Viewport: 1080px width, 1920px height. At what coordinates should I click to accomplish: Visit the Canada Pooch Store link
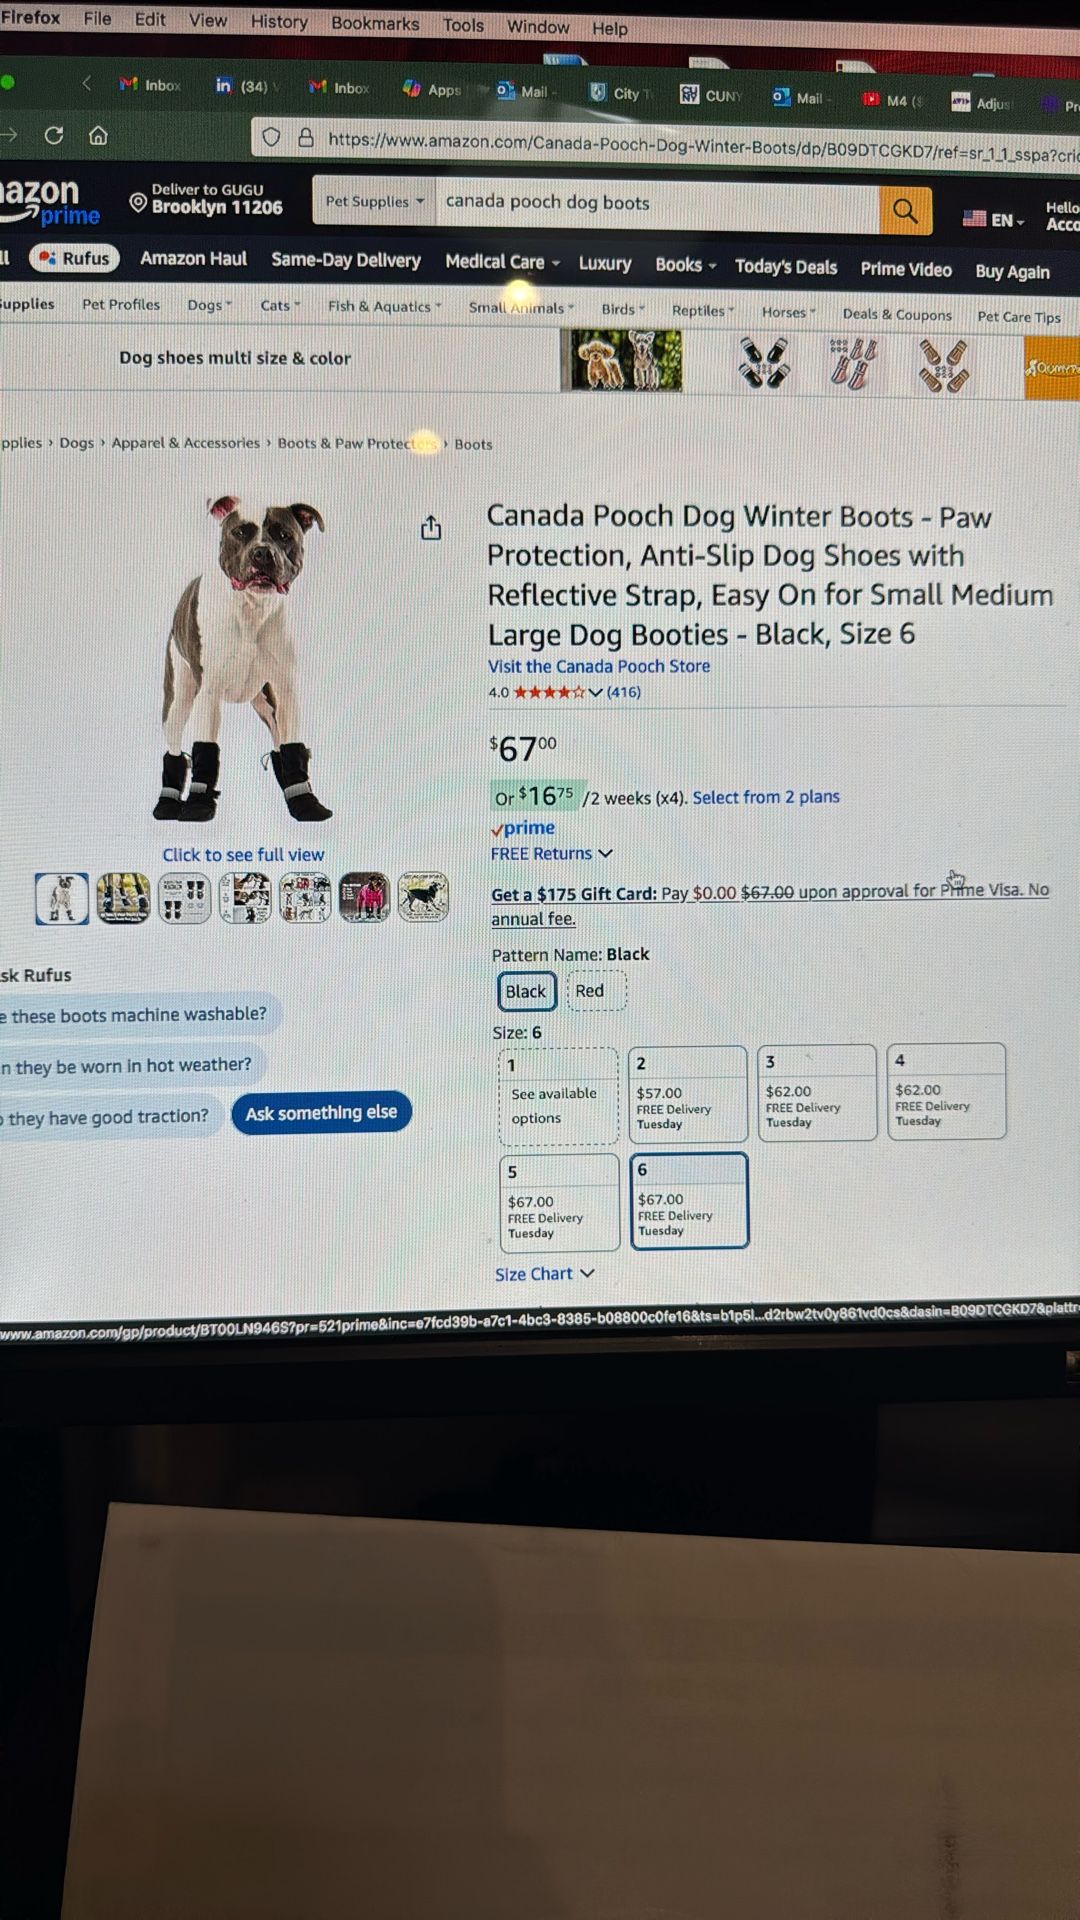(x=599, y=666)
